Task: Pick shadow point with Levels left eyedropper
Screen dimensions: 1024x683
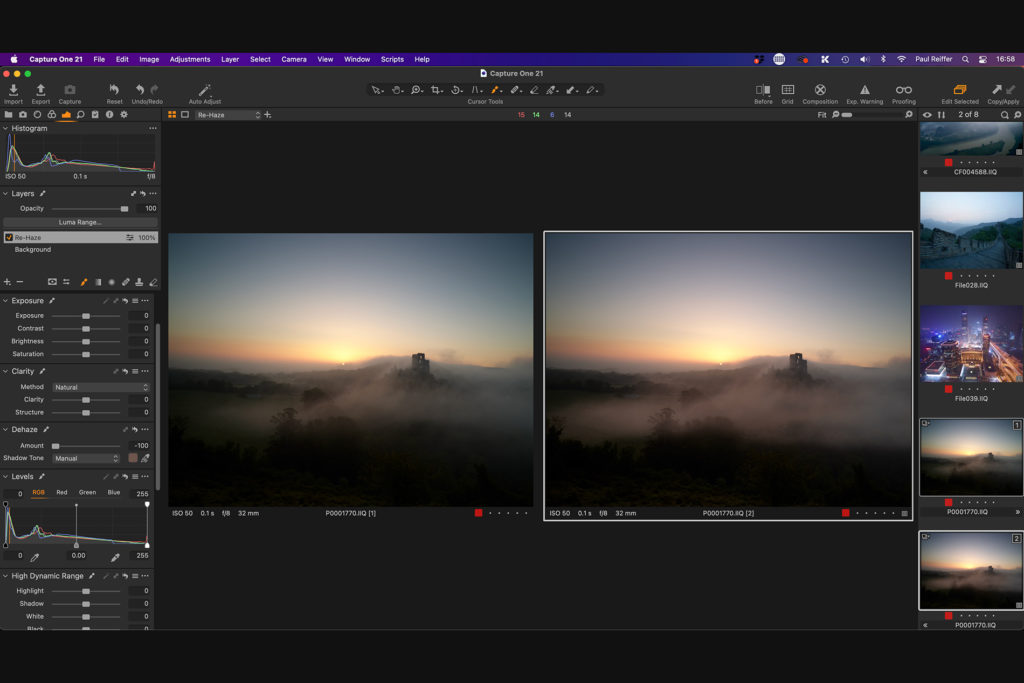Action: pos(35,557)
